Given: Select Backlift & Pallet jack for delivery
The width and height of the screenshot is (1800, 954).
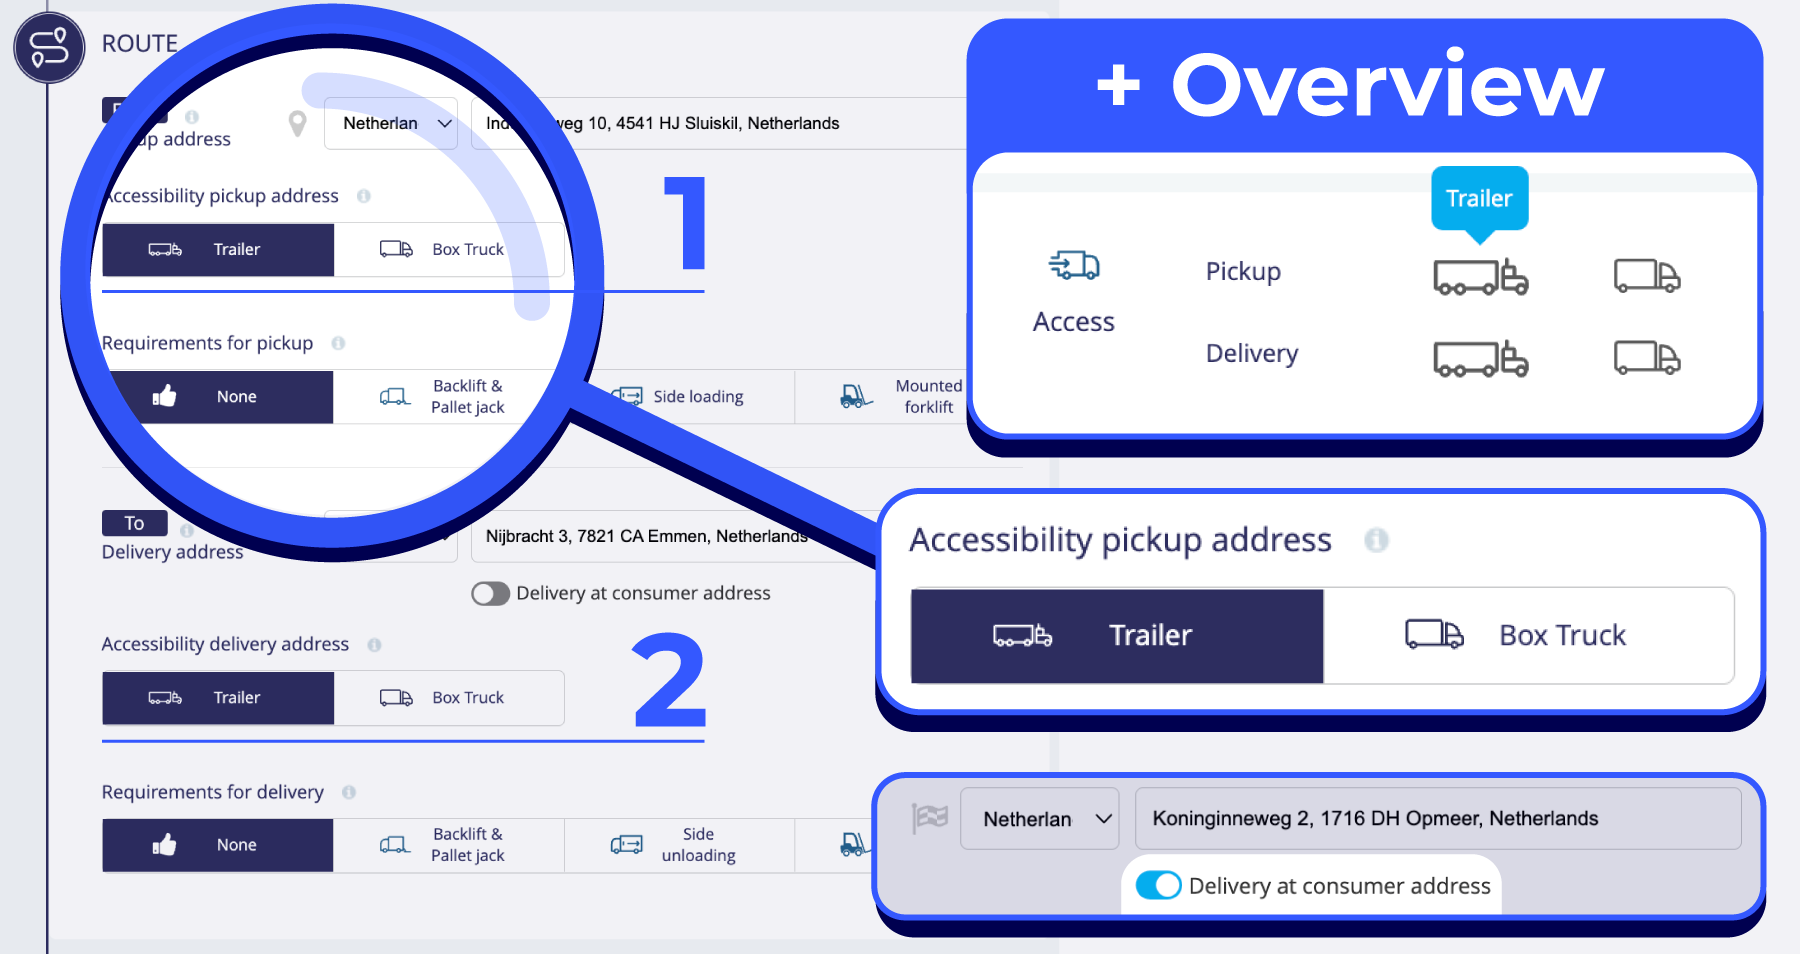Looking at the screenshot, I should coord(449,845).
